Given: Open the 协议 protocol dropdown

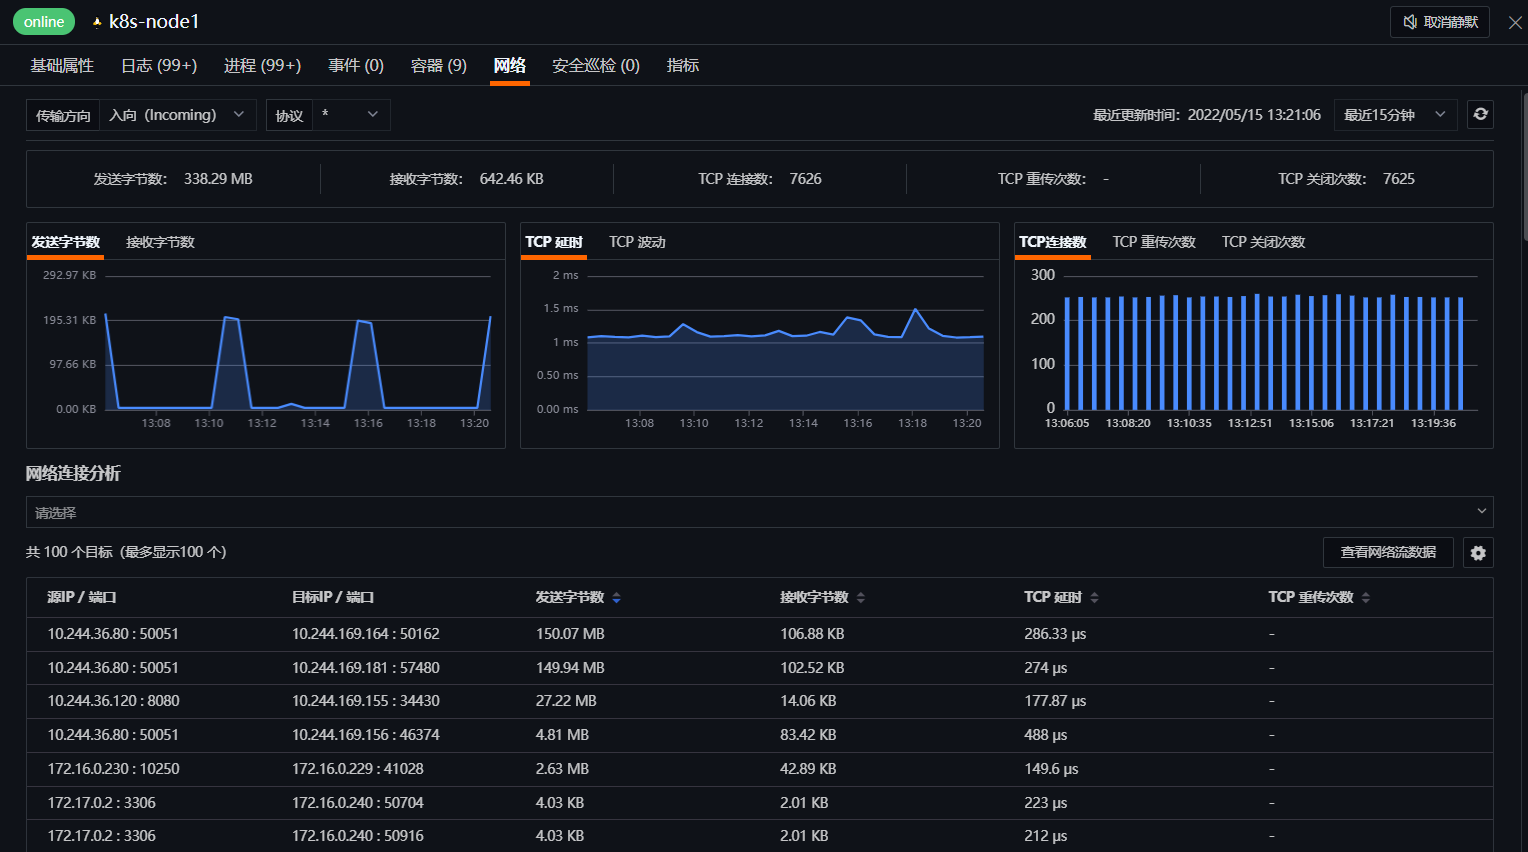Looking at the screenshot, I should tap(351, 115).
